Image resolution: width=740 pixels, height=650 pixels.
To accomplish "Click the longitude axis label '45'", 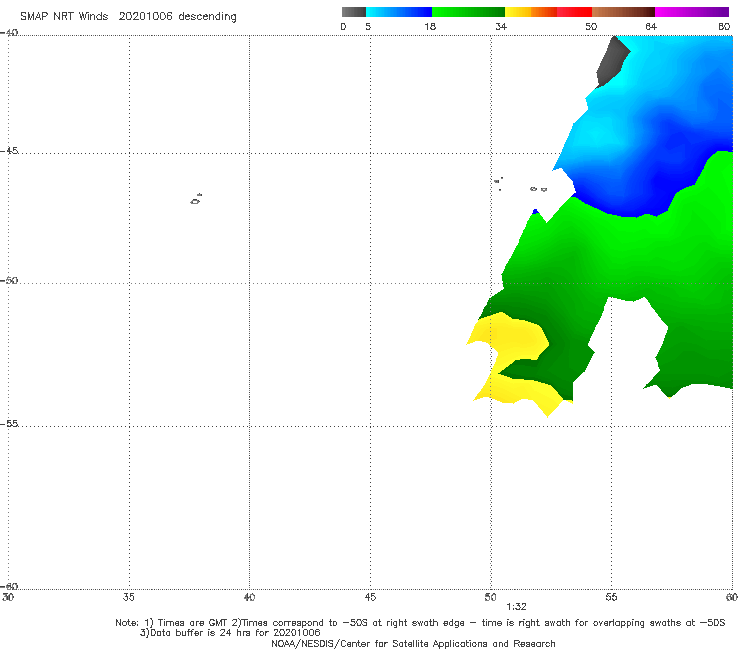I will click(370, 597).
